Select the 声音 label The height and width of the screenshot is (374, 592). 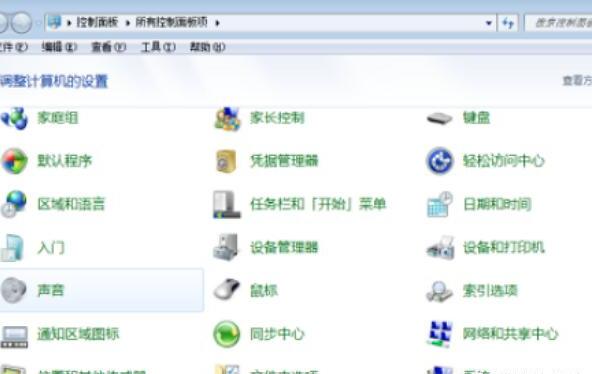51,291
